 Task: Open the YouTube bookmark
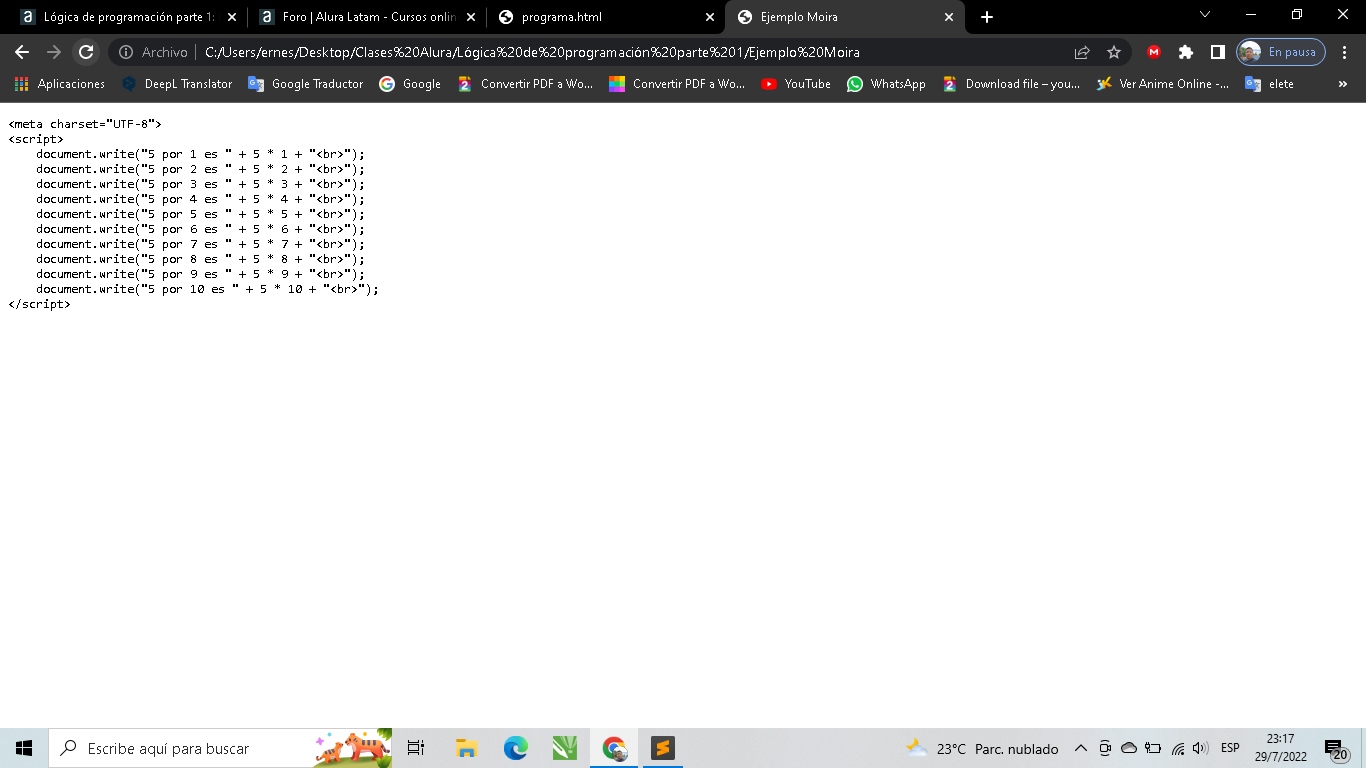[x=796, y=84]
